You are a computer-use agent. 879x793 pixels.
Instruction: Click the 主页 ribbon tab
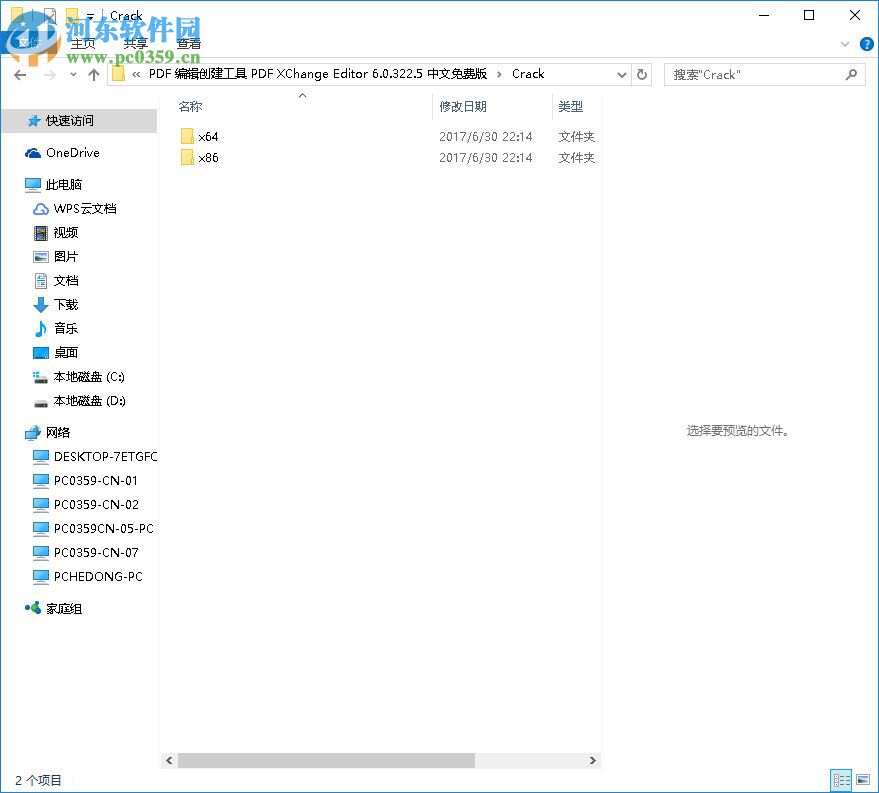(84, 43)
